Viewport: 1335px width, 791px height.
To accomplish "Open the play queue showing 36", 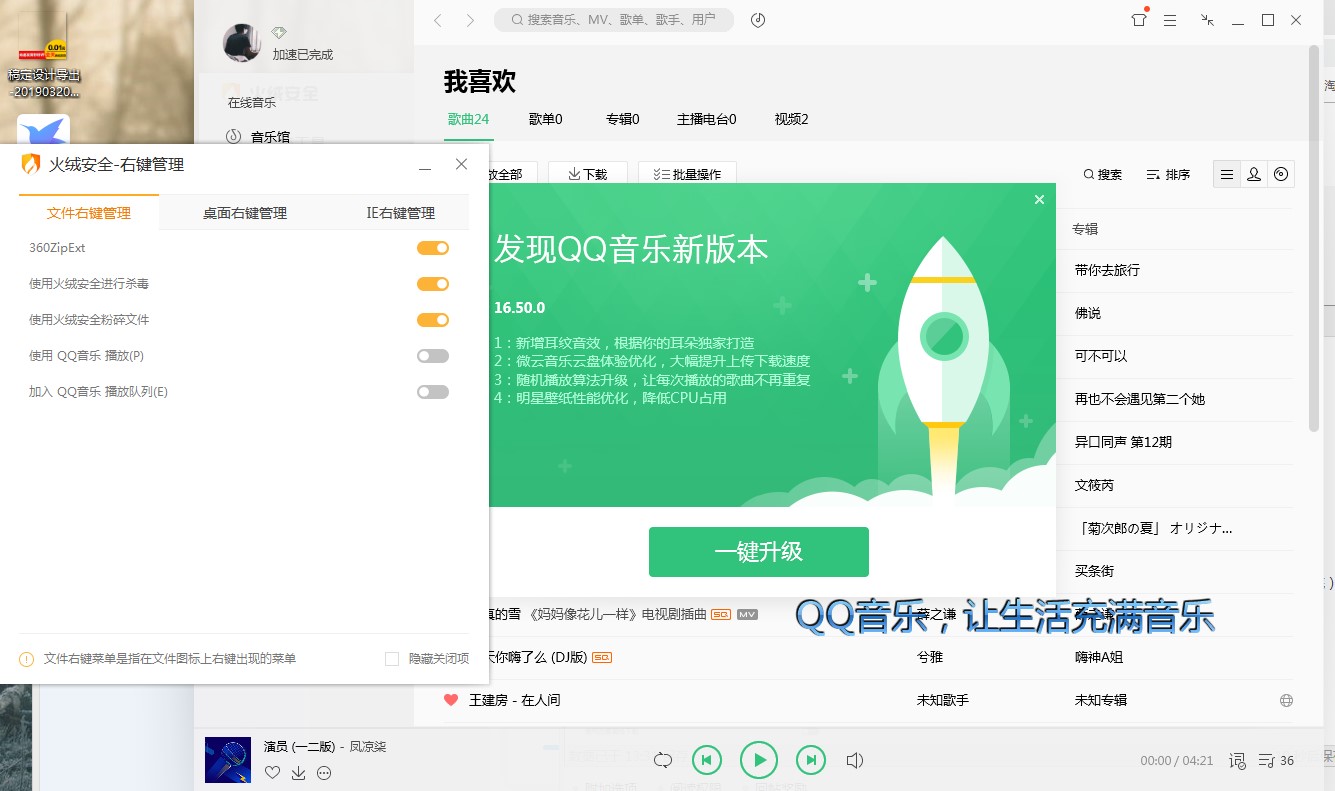I will coord(1275,761).
